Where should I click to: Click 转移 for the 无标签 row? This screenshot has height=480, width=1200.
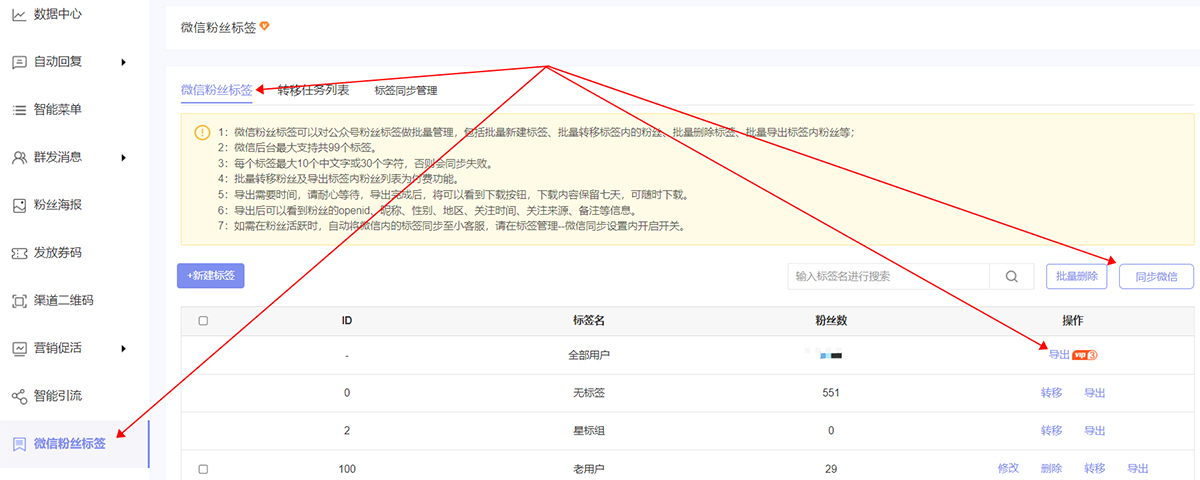tap(1051, 393)
